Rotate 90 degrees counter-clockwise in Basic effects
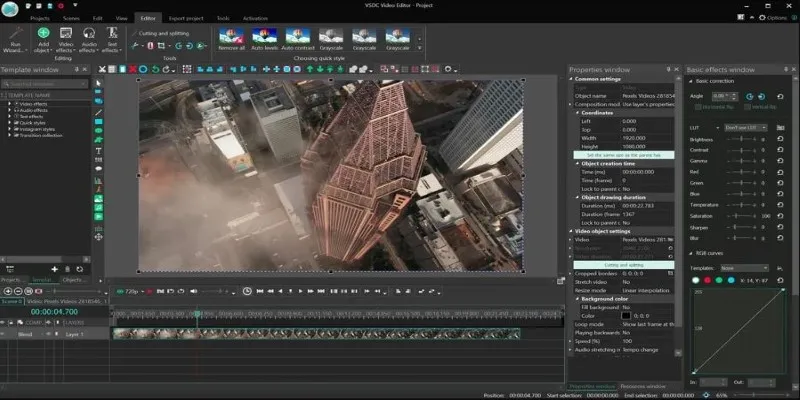The image size is (800, 400). [749, 96]
